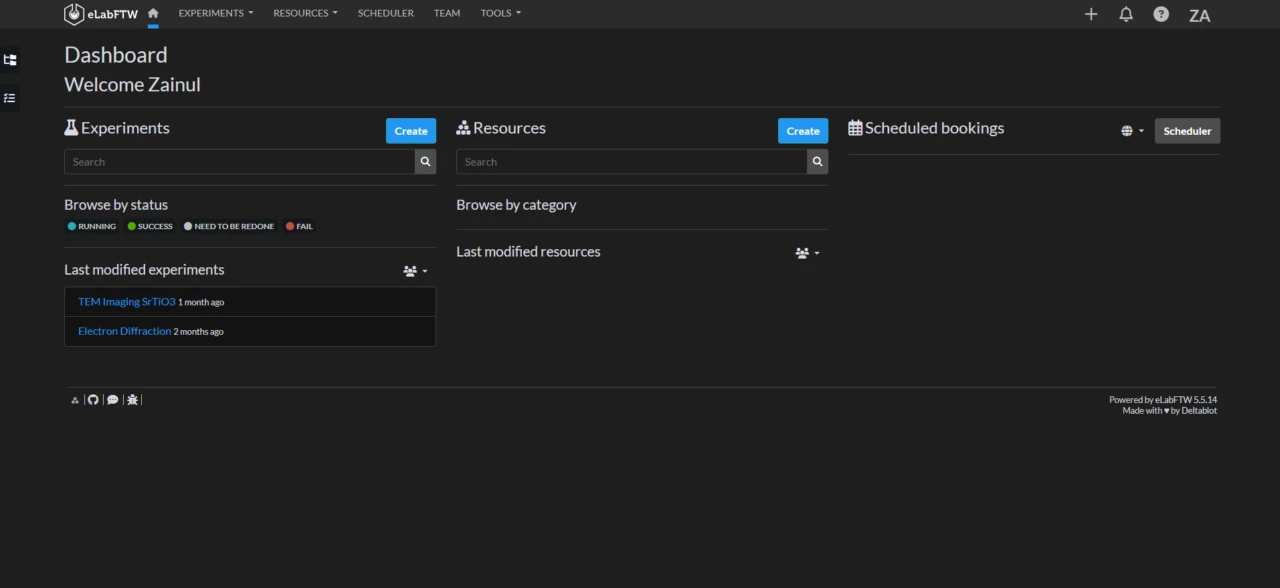The width and height of the screenshot is (1280, 588).
Task: Create a new resource
Action: (803, 131)
